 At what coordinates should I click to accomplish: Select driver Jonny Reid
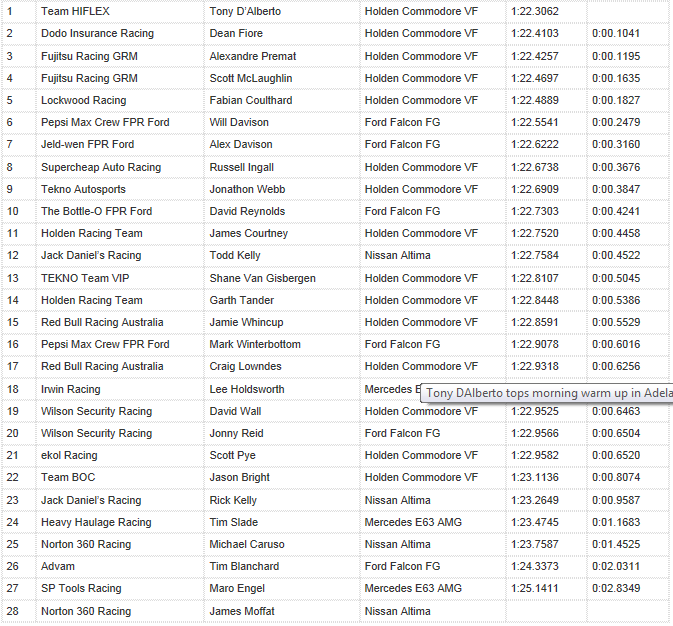[236, 433]
